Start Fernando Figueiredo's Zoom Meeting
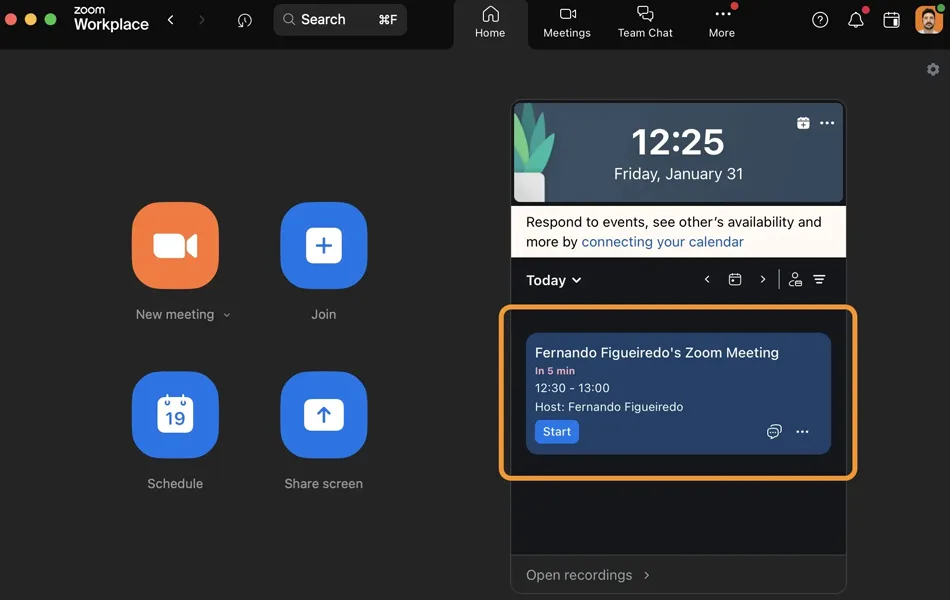The image size is (950, 600). click(x=556, y=432)
